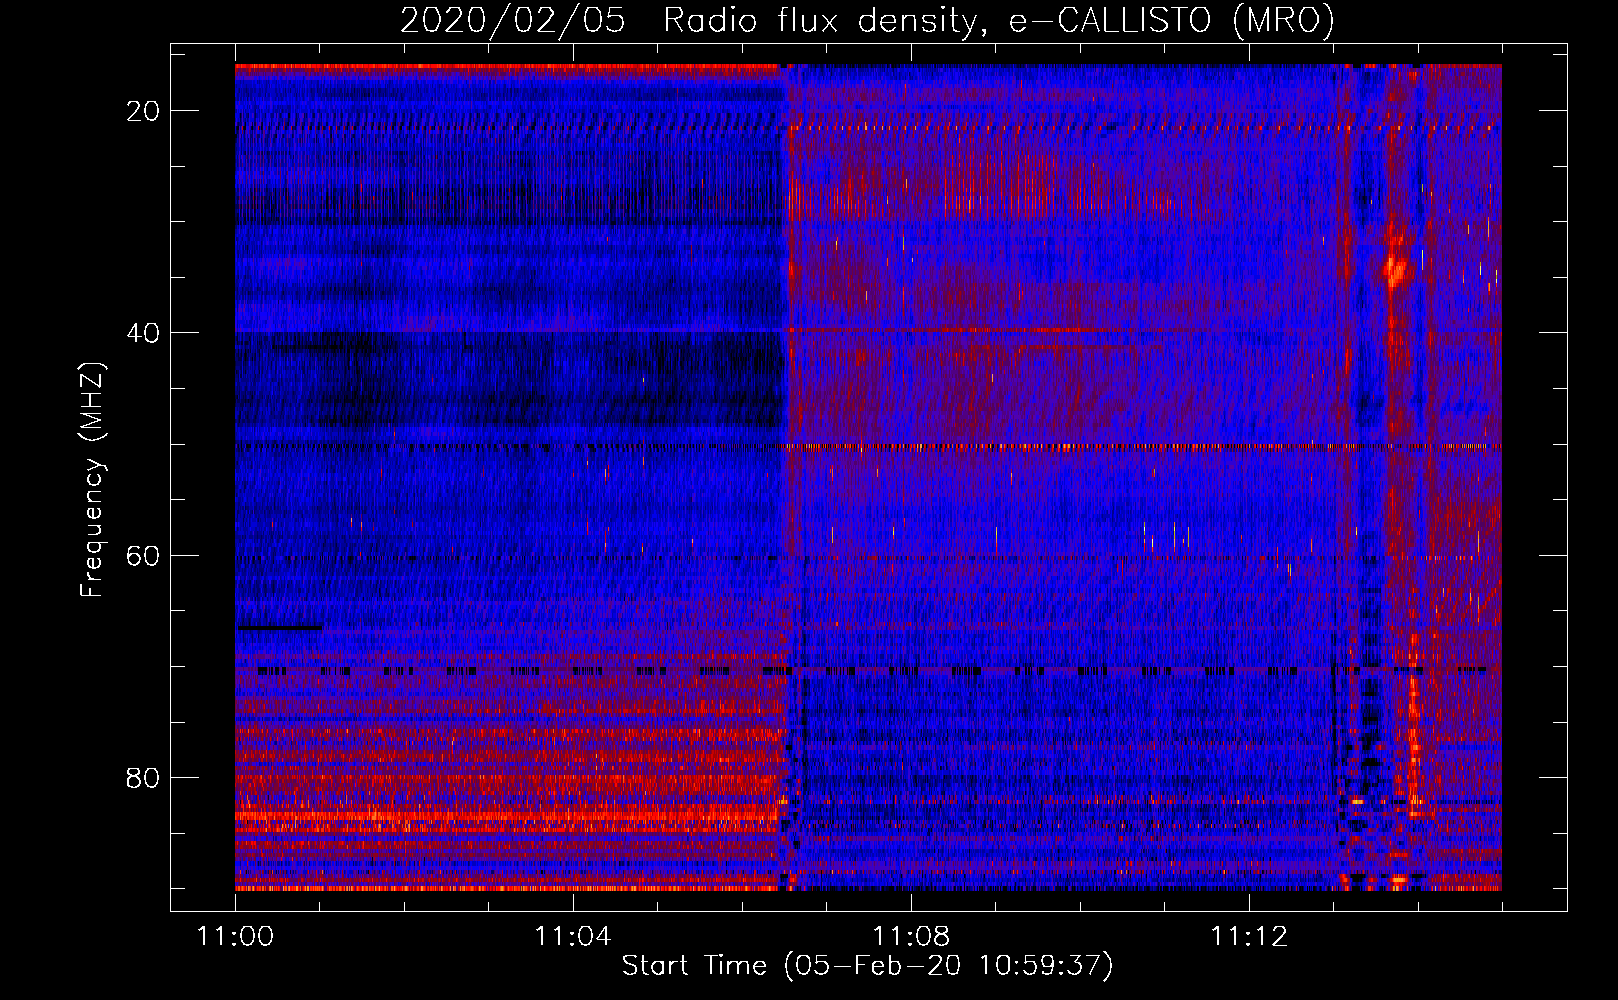This screenshot has width=1618, height=1000.
Task: Click the "Frequency (MHZ)" axis label
Action: tap(92, 479)
